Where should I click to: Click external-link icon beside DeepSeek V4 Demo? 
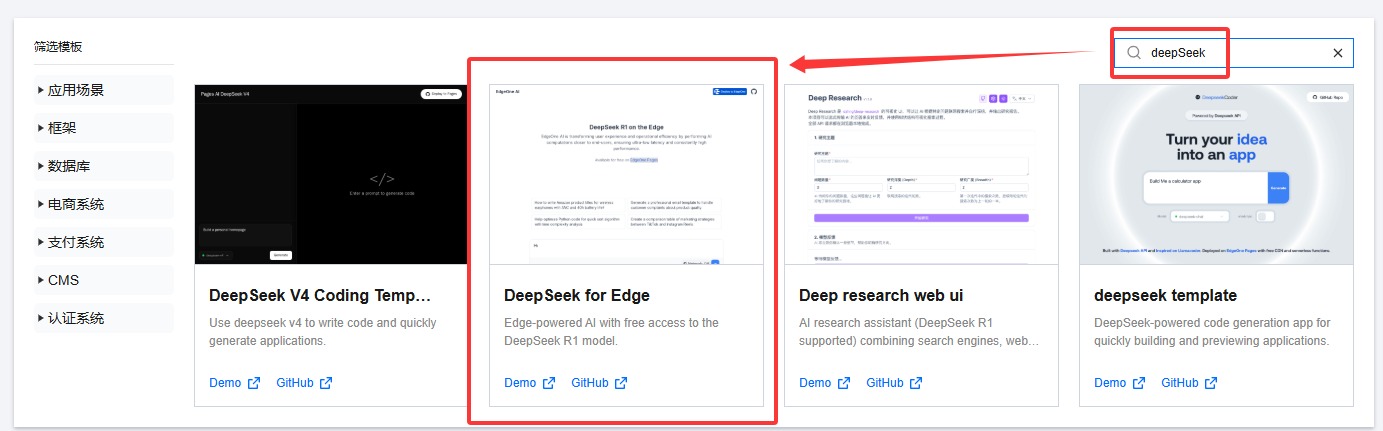pos(253,383)
